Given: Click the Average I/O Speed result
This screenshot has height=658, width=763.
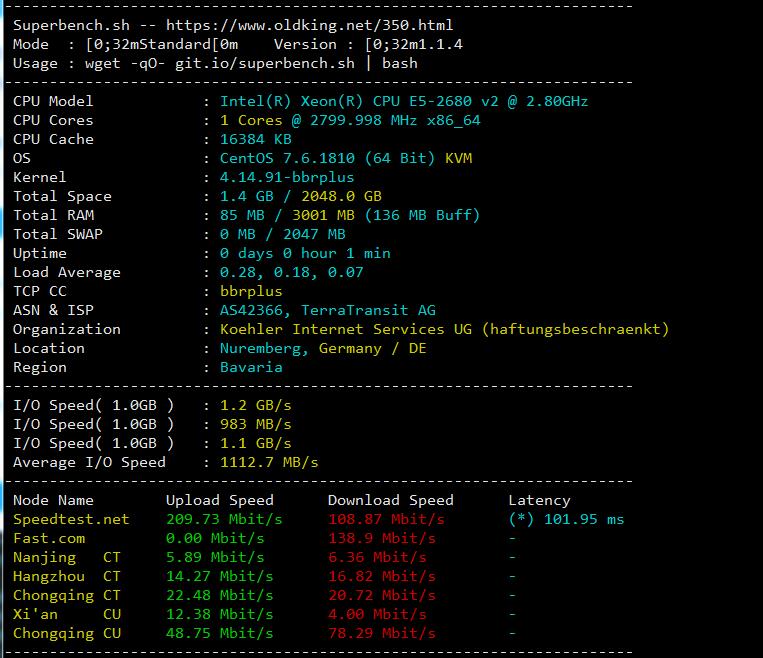Looking at the screenshot, I should coord(269,462).
